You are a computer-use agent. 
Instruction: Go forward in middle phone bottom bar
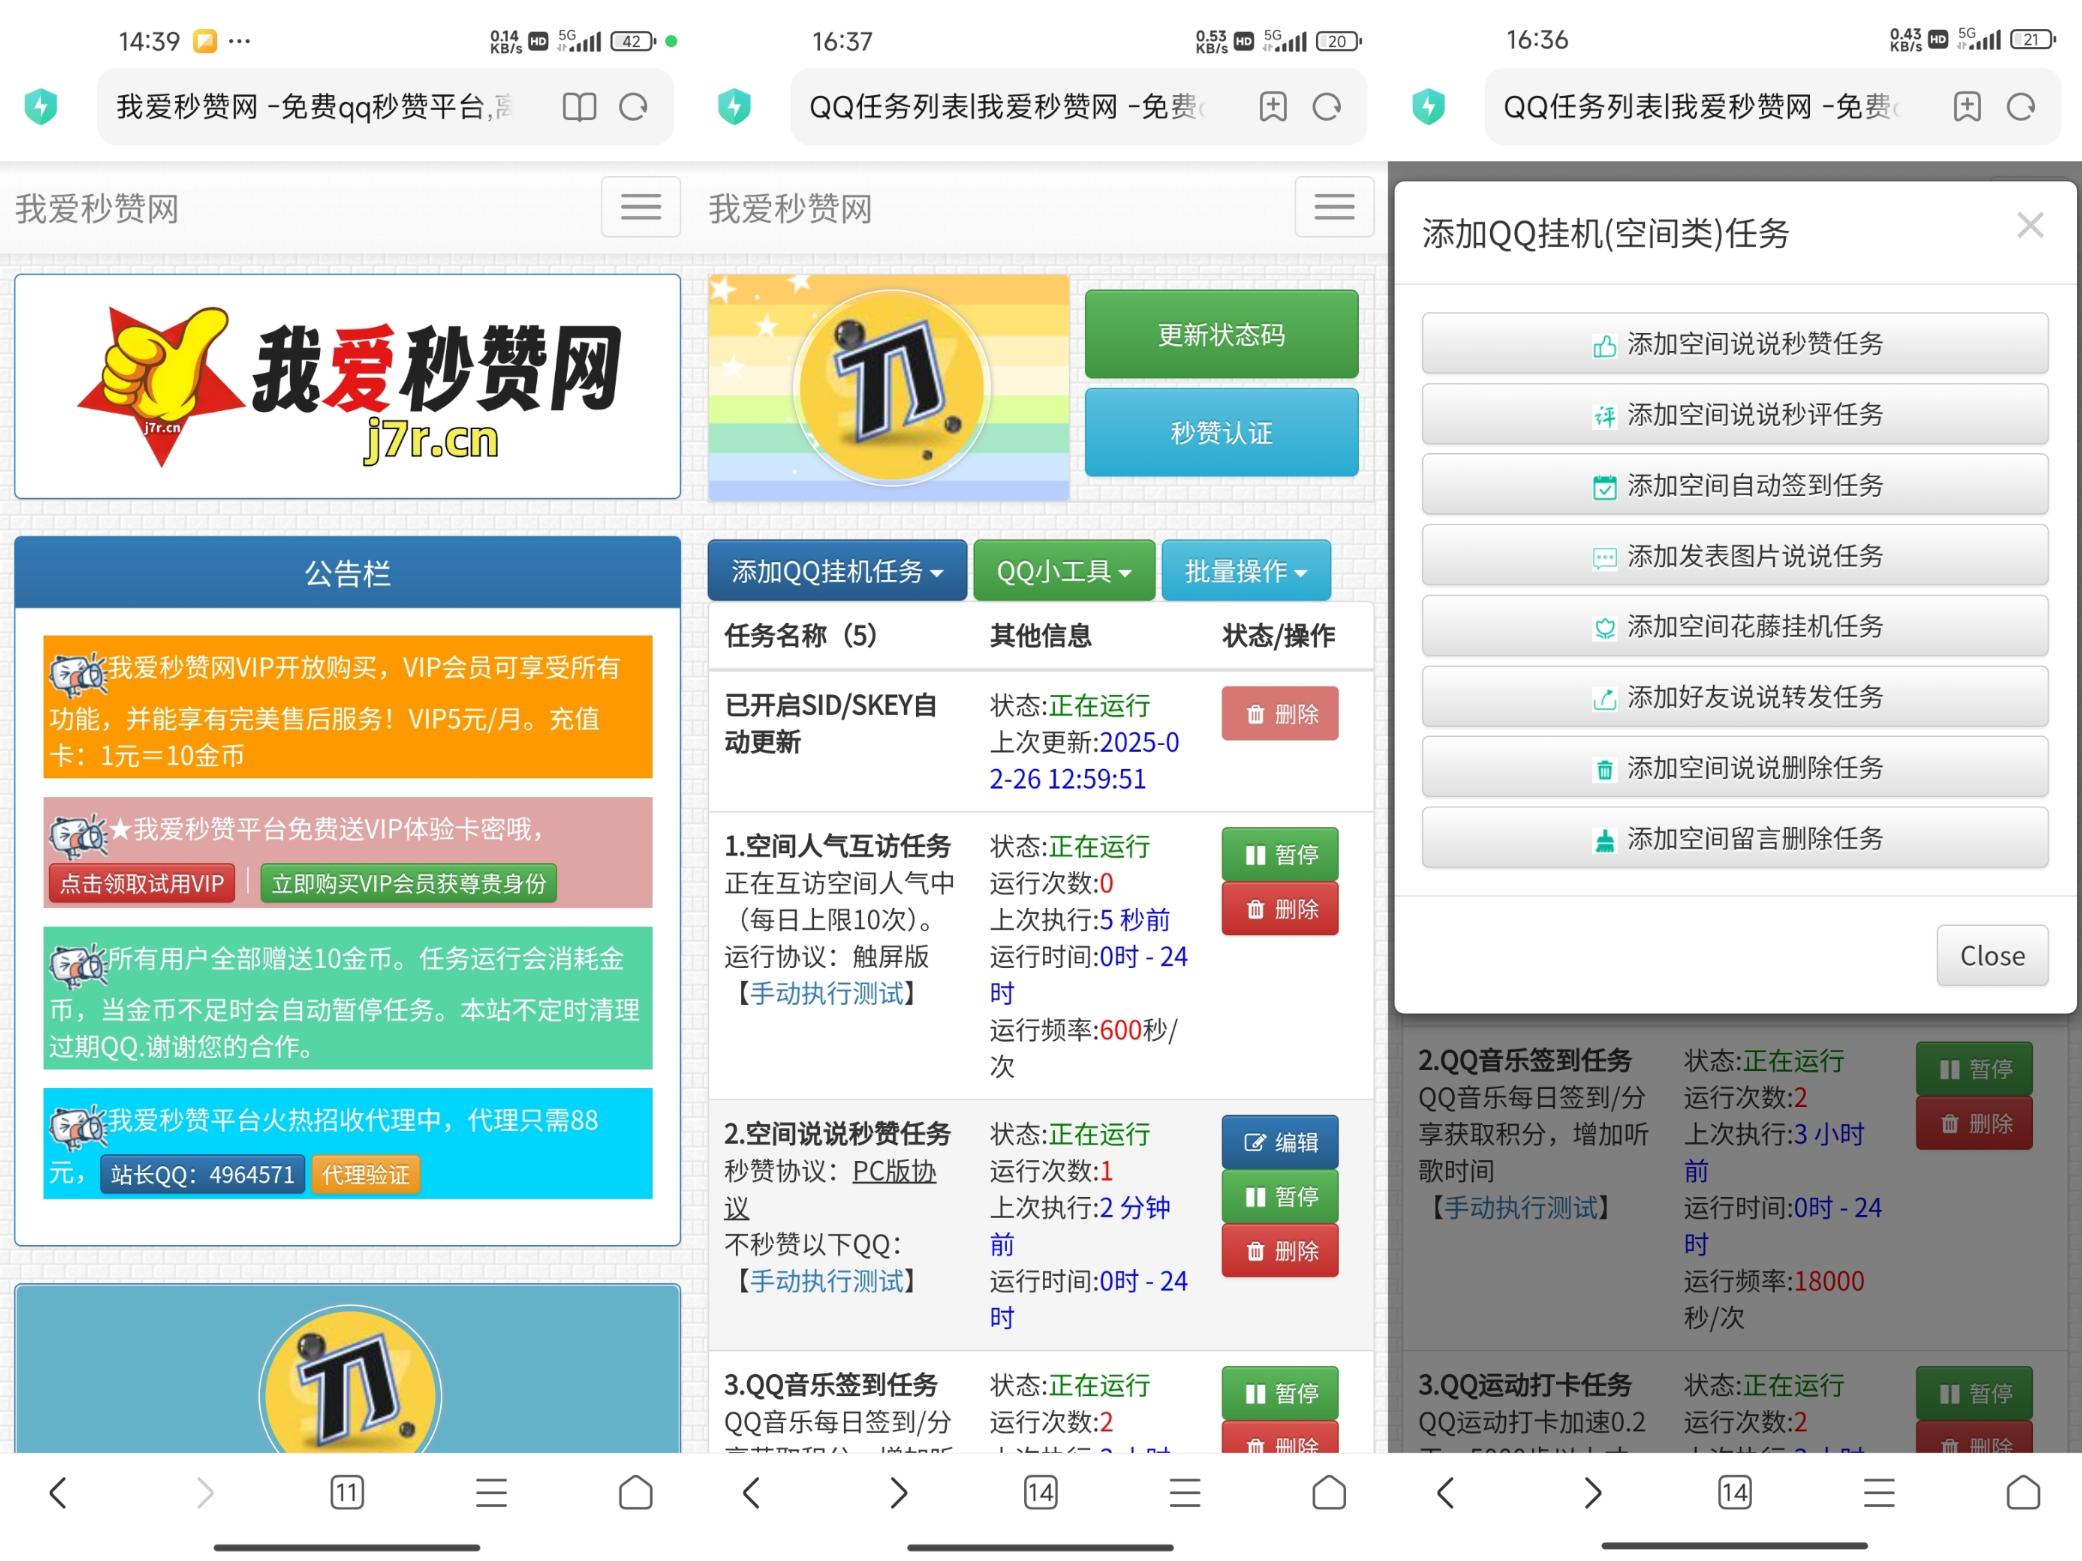click(898, 1493)
